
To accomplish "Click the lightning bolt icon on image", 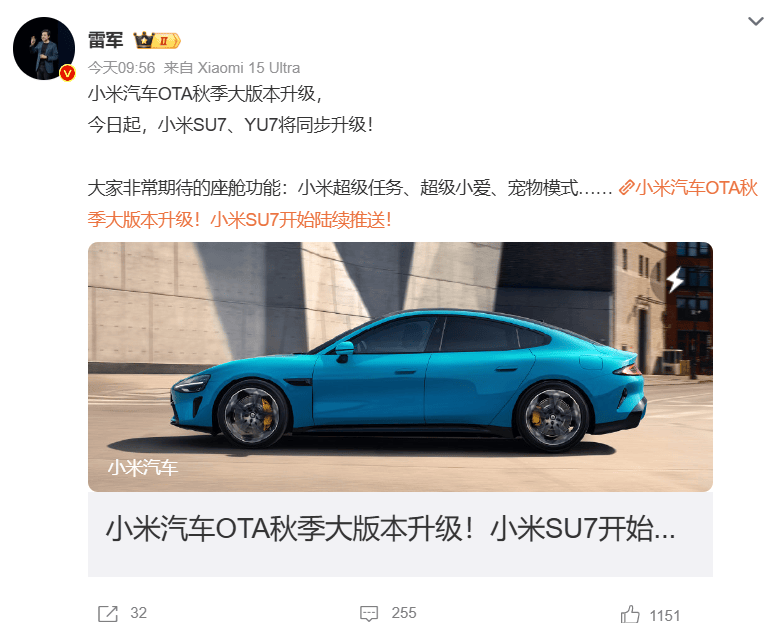I will pyautogui.click(x=675, y=280).
